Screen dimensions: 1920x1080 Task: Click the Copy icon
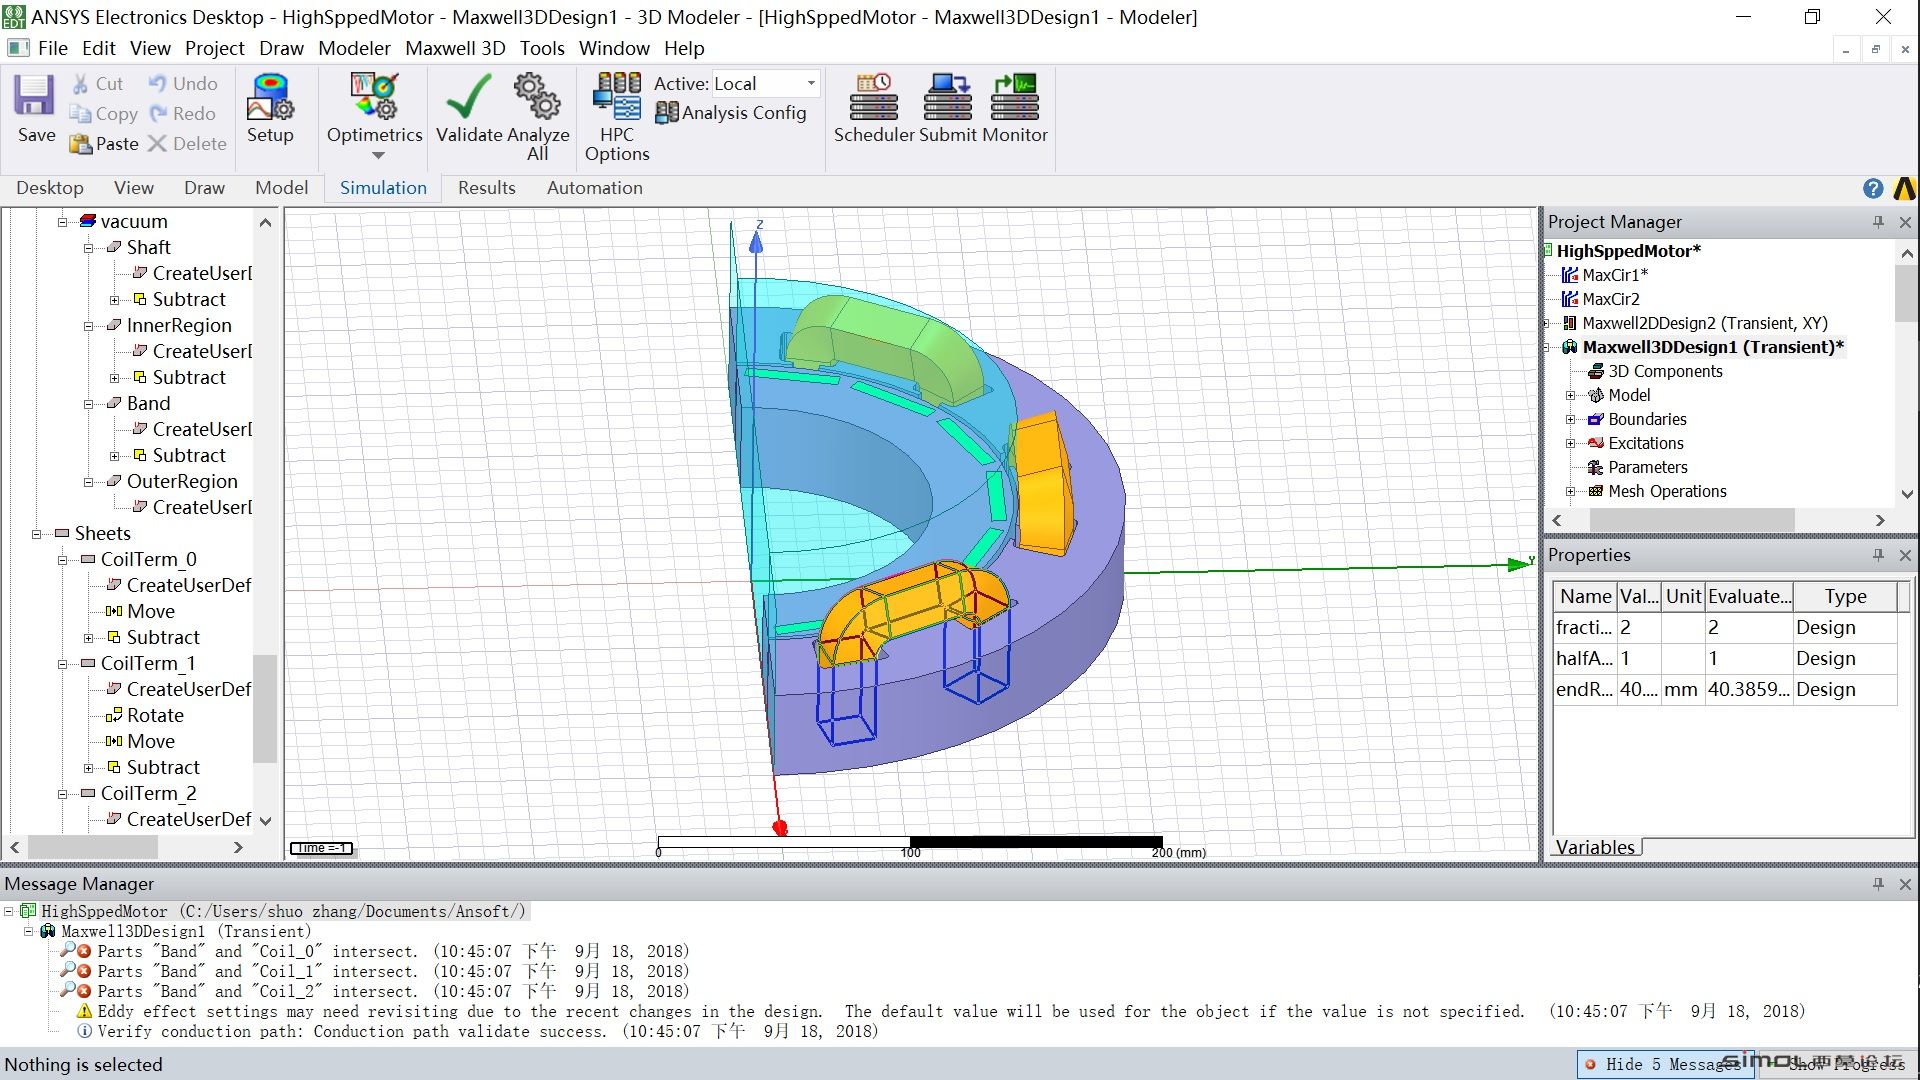(x=80, y=114)
